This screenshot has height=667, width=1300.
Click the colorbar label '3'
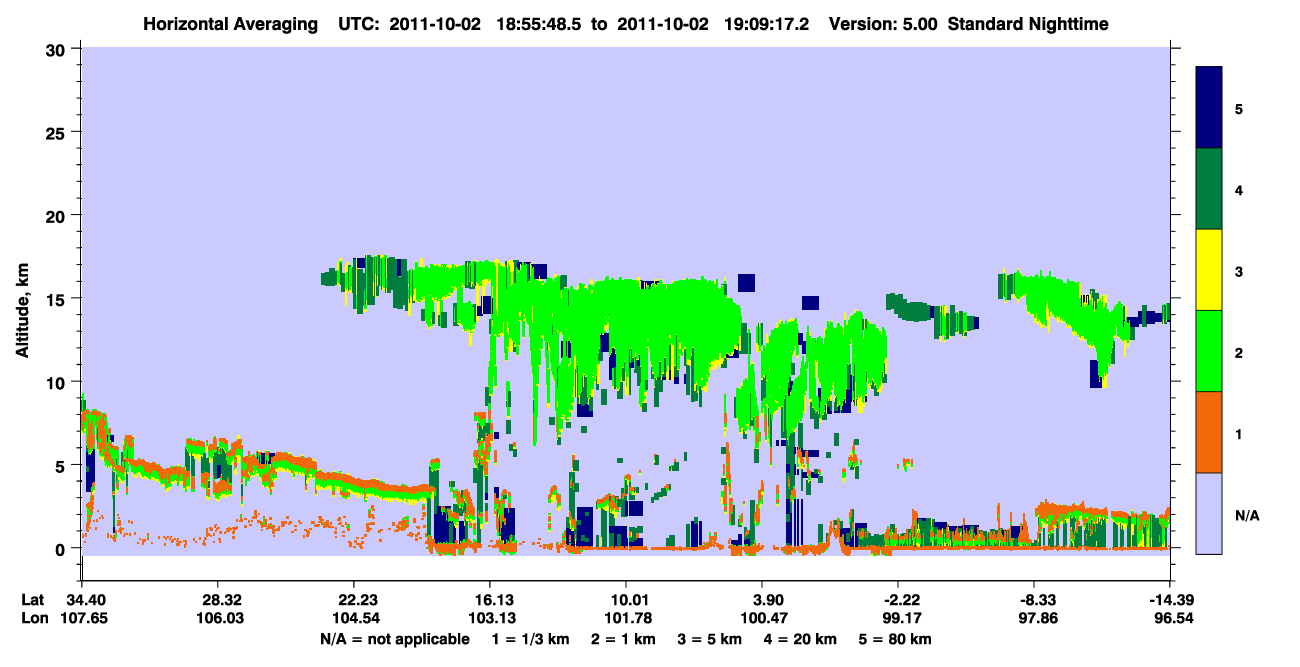click(1238, 271)
